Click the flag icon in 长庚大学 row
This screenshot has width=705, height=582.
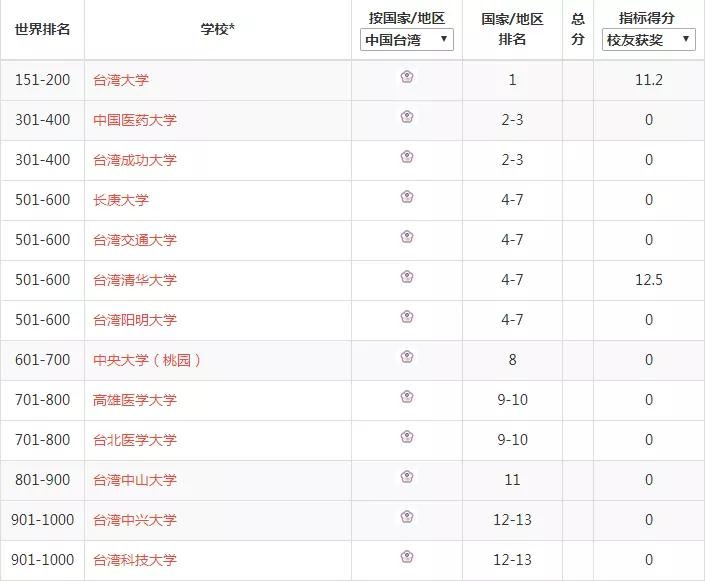(x=407, y=197)
